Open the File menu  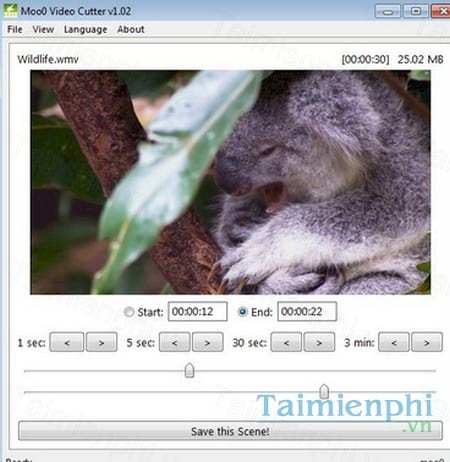point(15,29)
